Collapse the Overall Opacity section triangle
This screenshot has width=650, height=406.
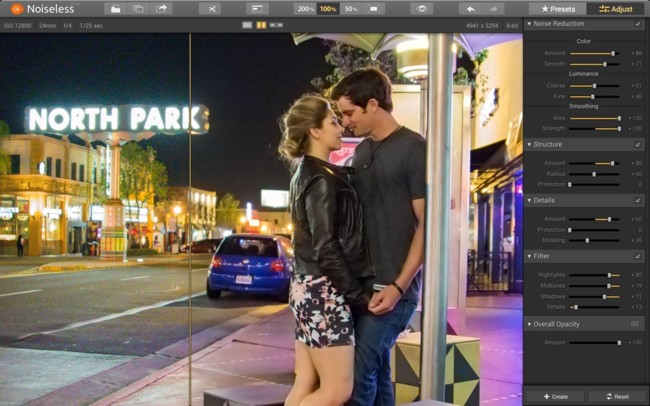coord(529,324)
